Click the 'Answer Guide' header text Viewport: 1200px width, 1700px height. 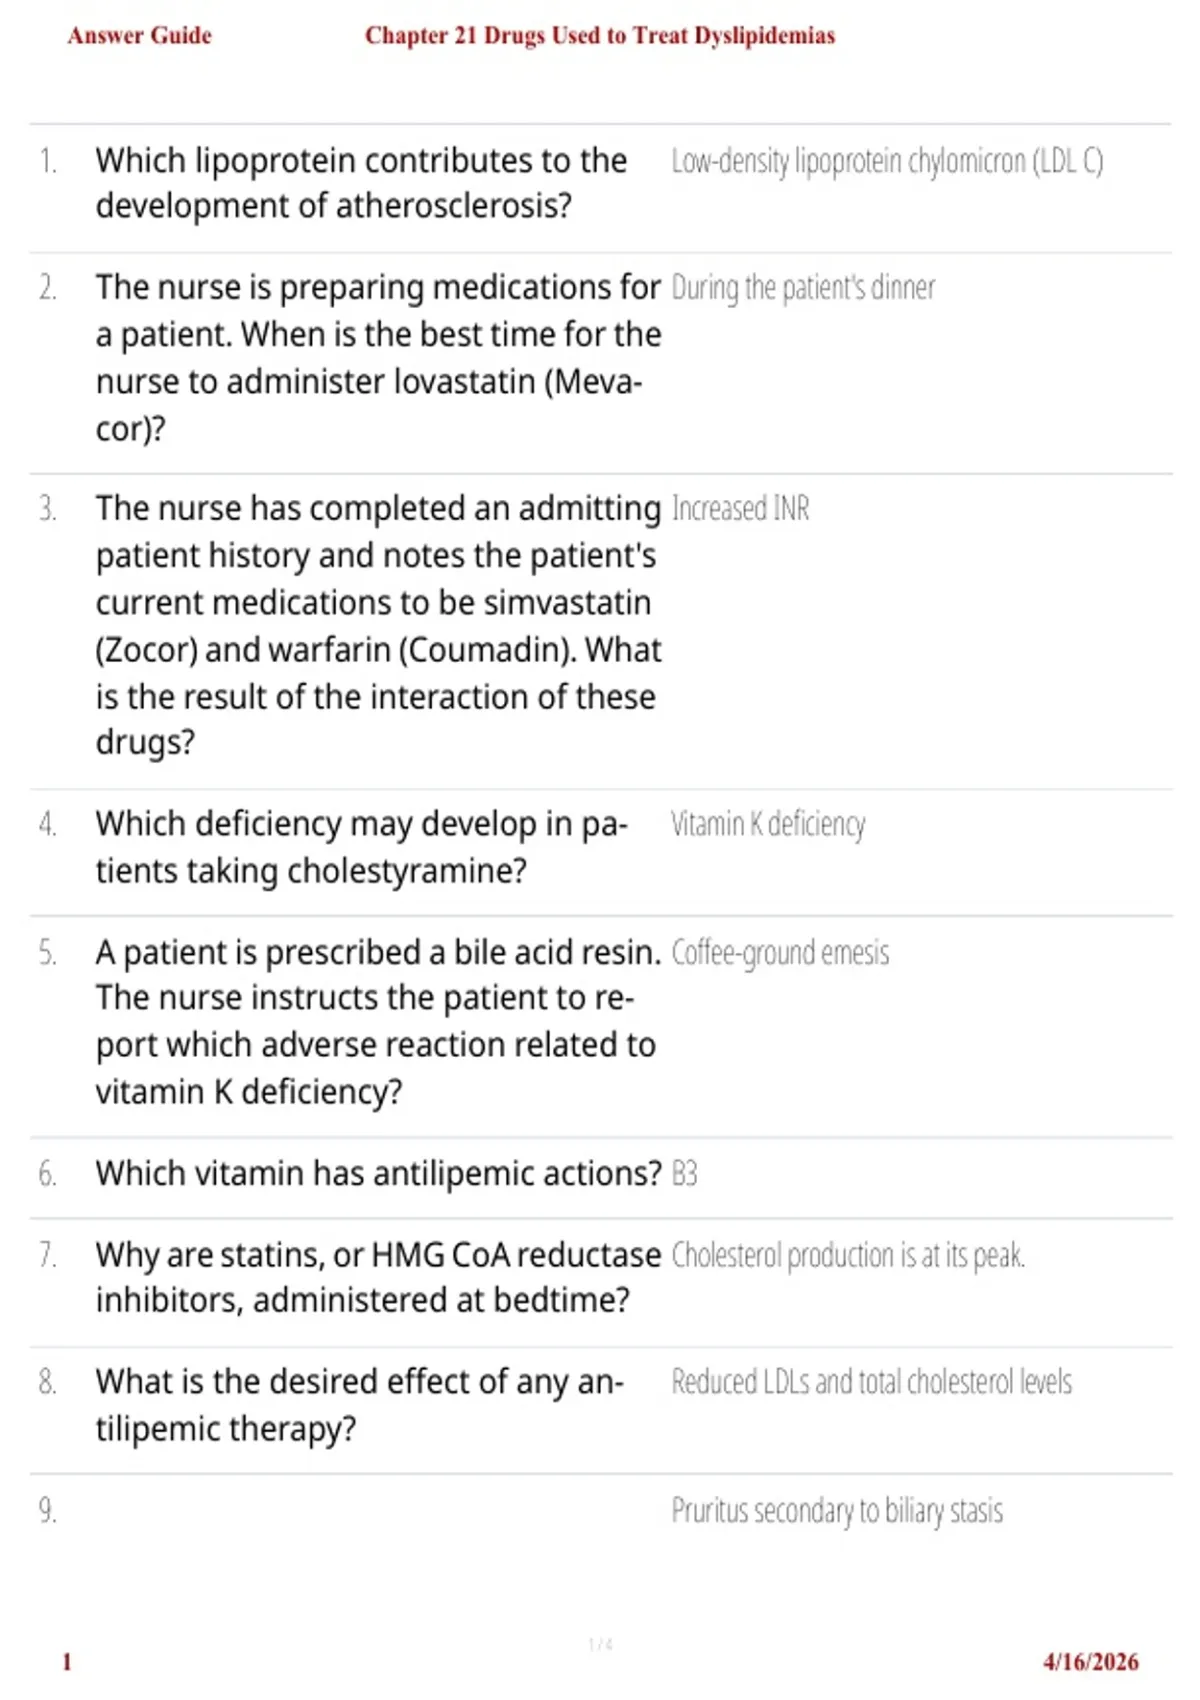140,36
